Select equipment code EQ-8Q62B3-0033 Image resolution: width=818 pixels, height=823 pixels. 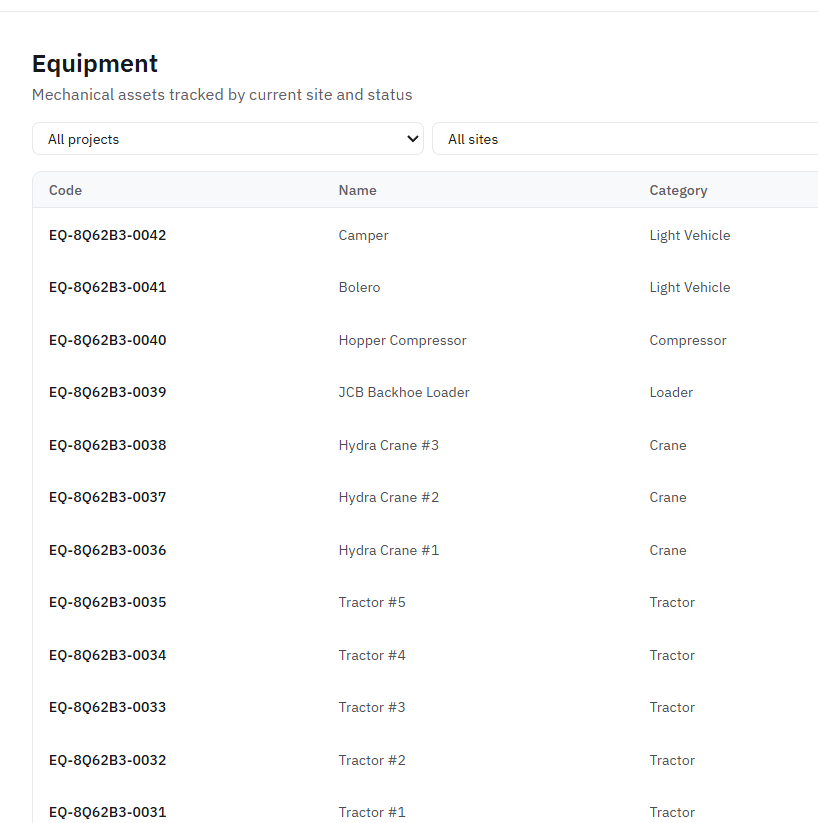pyautogui.click(x=107, y=707)
